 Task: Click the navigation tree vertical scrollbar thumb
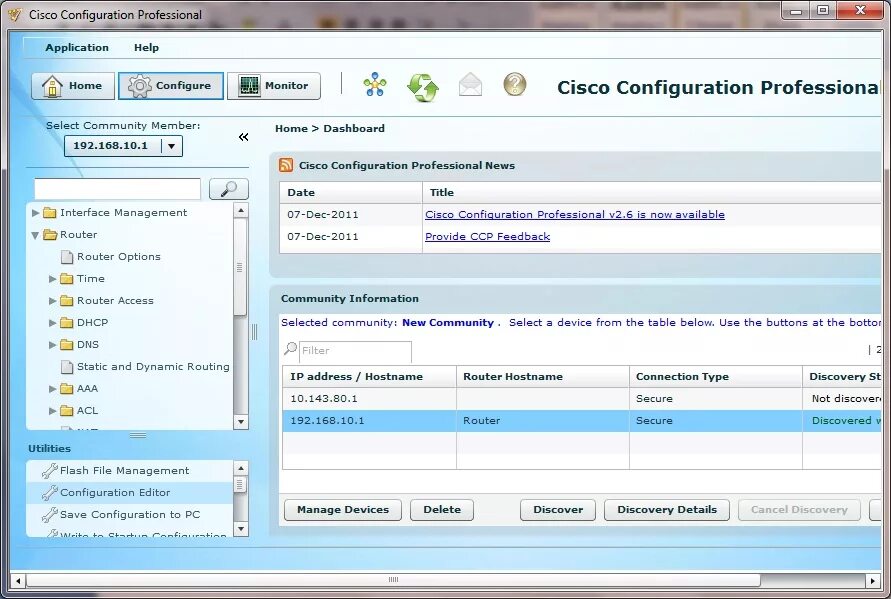tap(240, 267)
